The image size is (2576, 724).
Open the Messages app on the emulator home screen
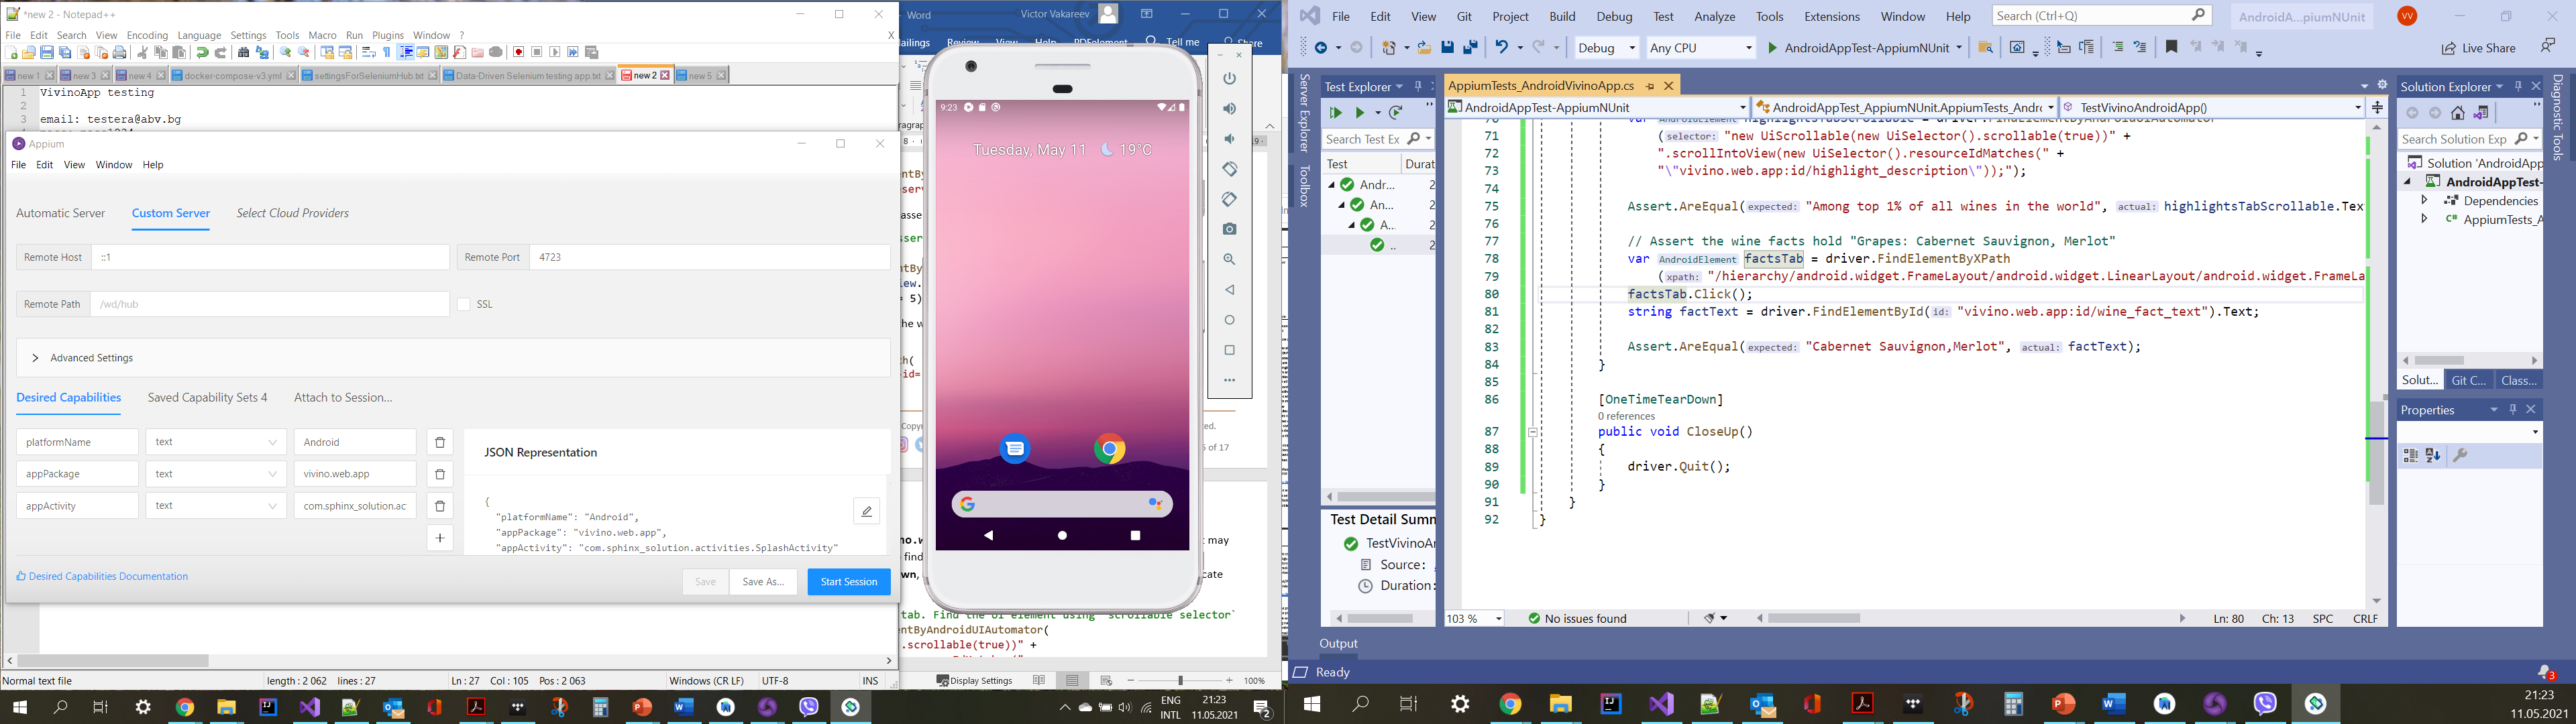(x=1015, y=448)
